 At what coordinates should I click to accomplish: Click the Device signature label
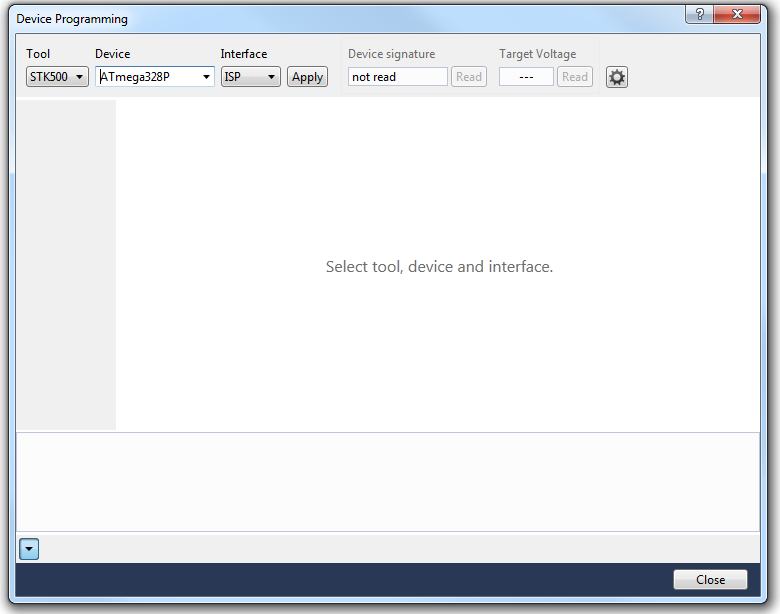tap(391, 54)
